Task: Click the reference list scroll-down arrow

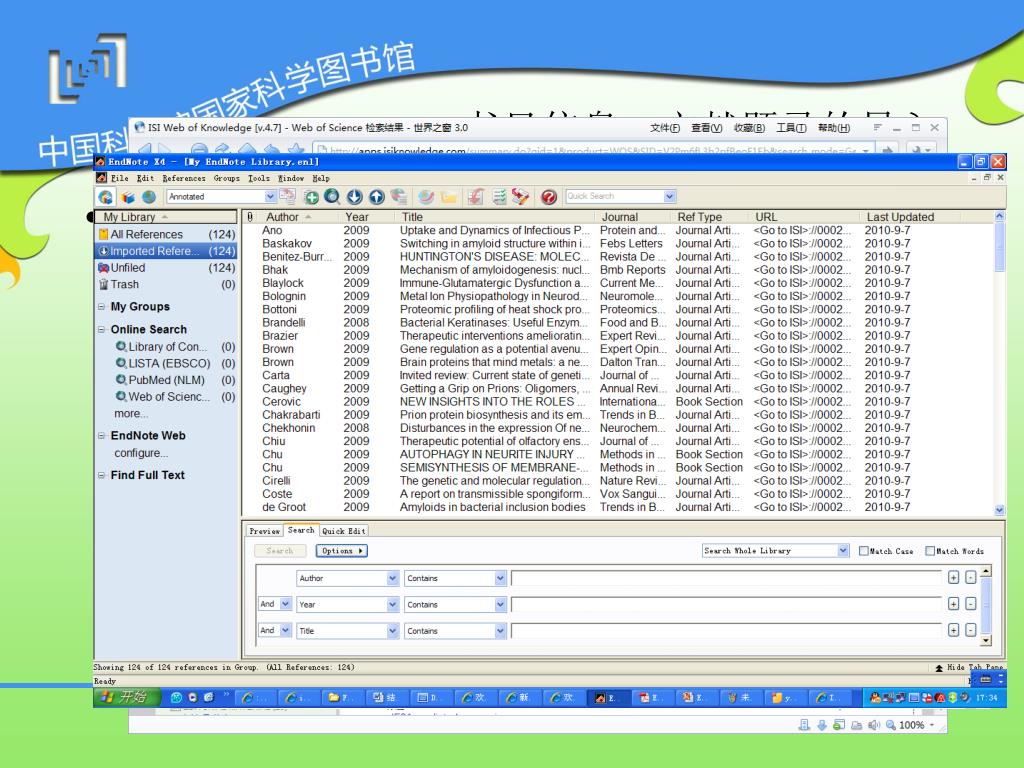Action: tap(999, 510)
